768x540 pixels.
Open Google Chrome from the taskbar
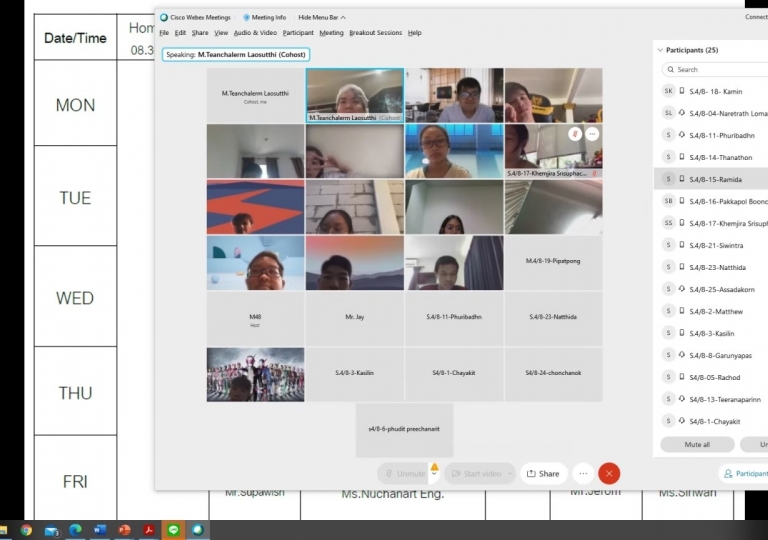point(26,530)
